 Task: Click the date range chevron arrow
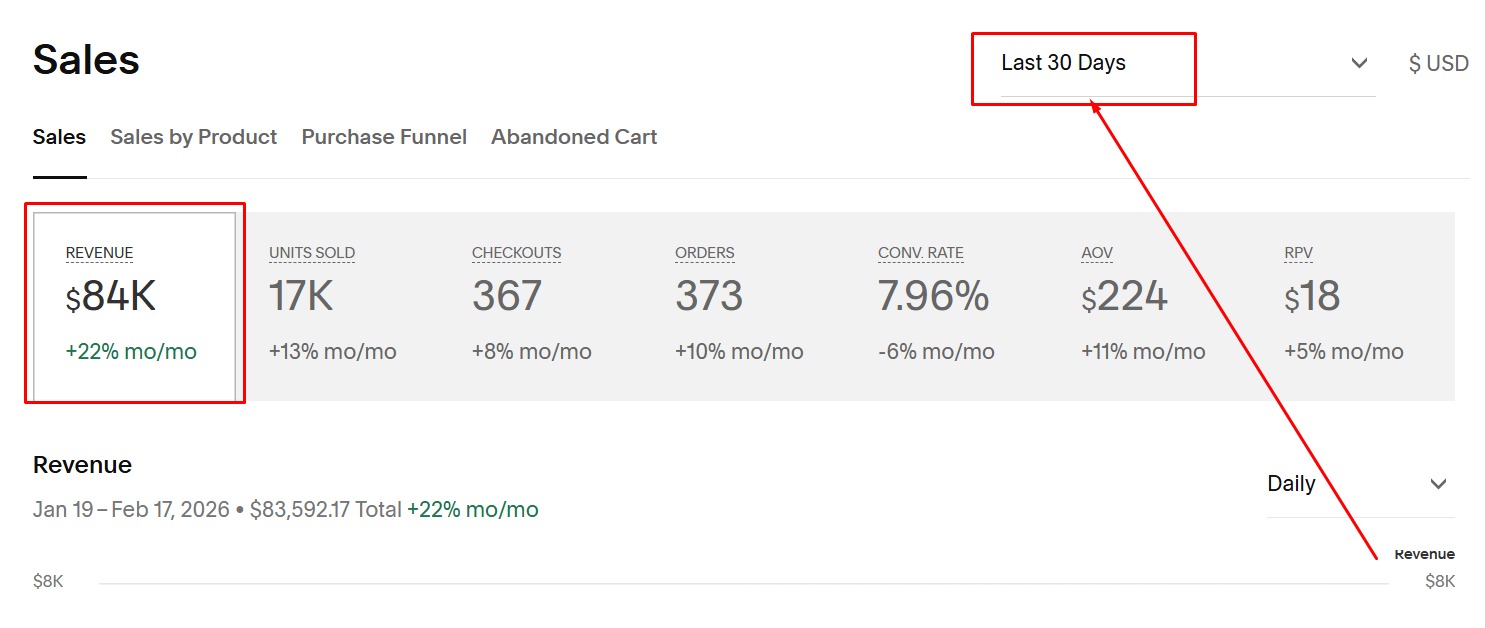1359,63
